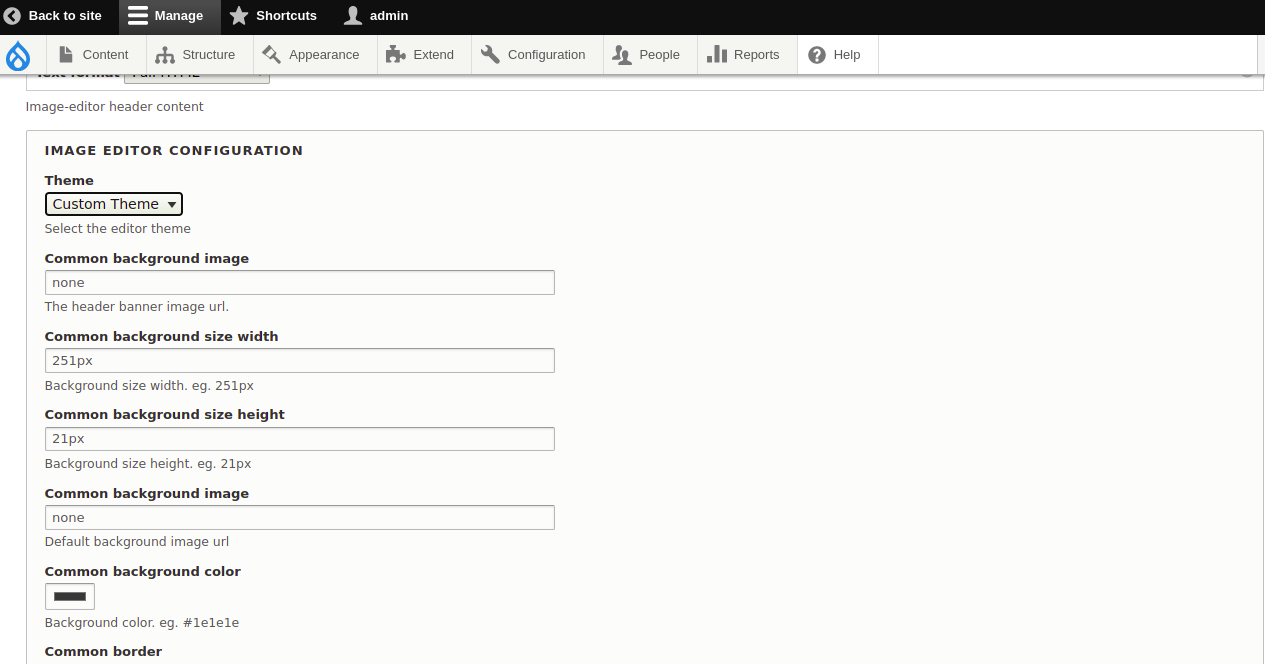Image resolution: width=1265 pixels, height=664 pixels.
Task: Click the Configuration wrench icon
Action: [488, 55]
